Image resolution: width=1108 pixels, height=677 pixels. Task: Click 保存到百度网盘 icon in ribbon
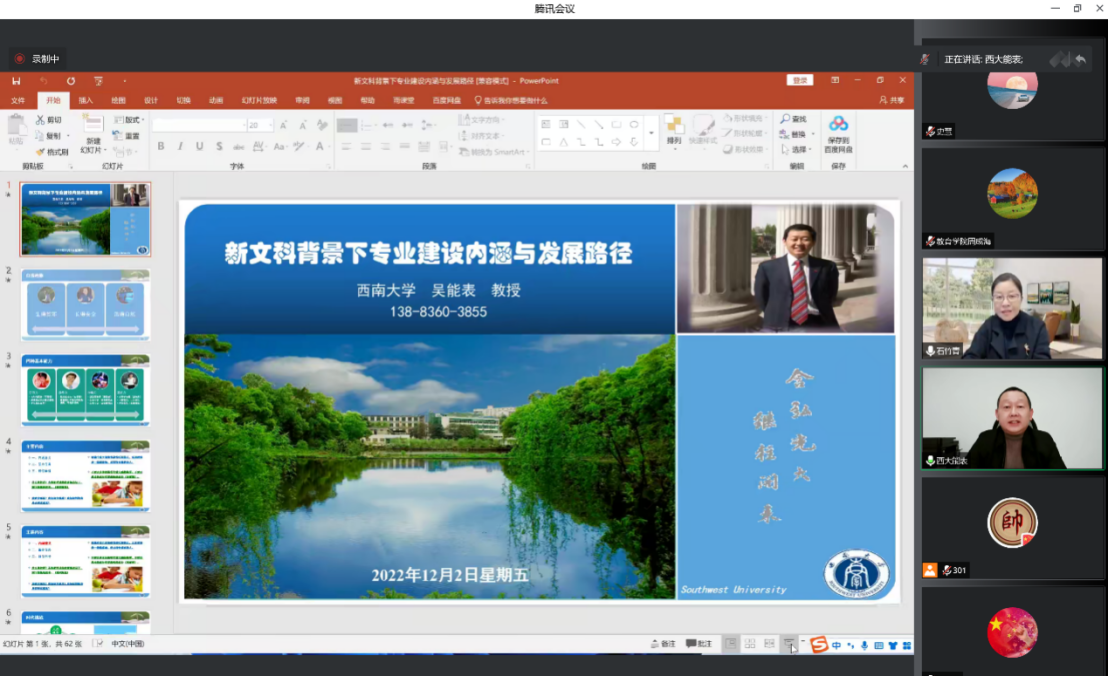[x=838, y=130]
